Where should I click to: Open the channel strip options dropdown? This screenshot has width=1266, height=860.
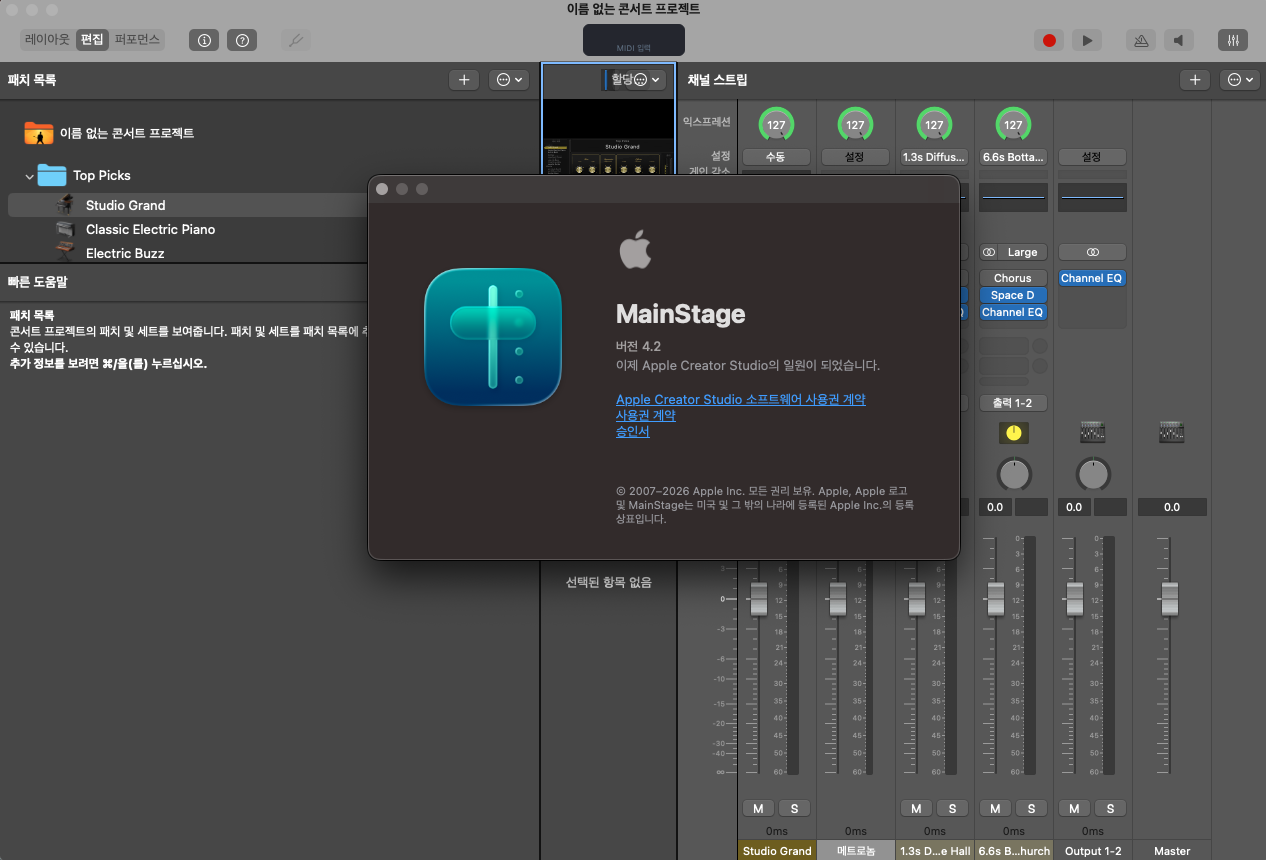pos(1239,80)
